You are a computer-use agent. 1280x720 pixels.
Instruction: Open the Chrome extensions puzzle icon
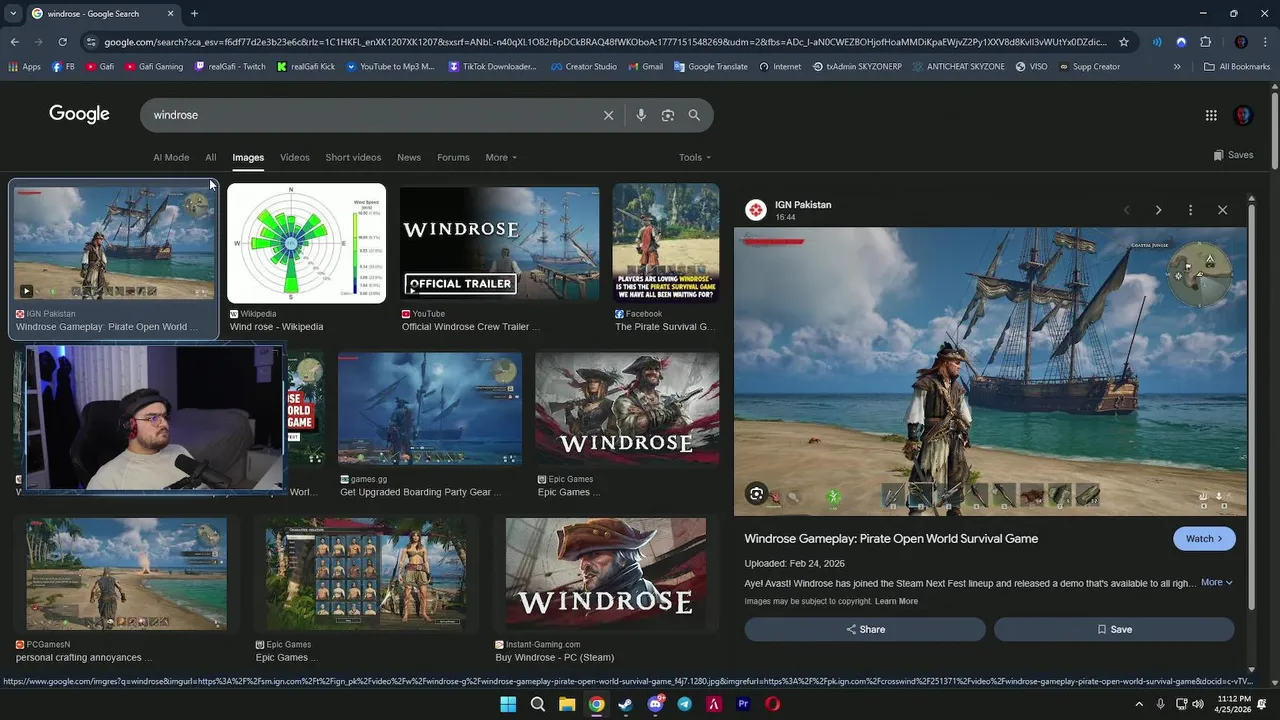click(x=1205, y=42)
